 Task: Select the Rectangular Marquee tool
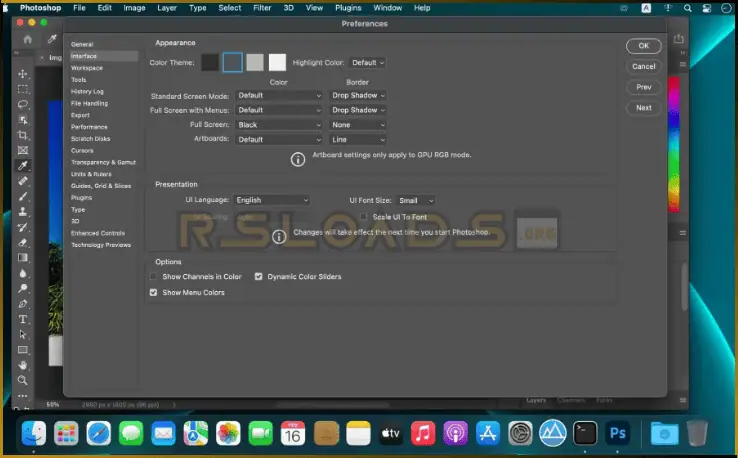23,89
